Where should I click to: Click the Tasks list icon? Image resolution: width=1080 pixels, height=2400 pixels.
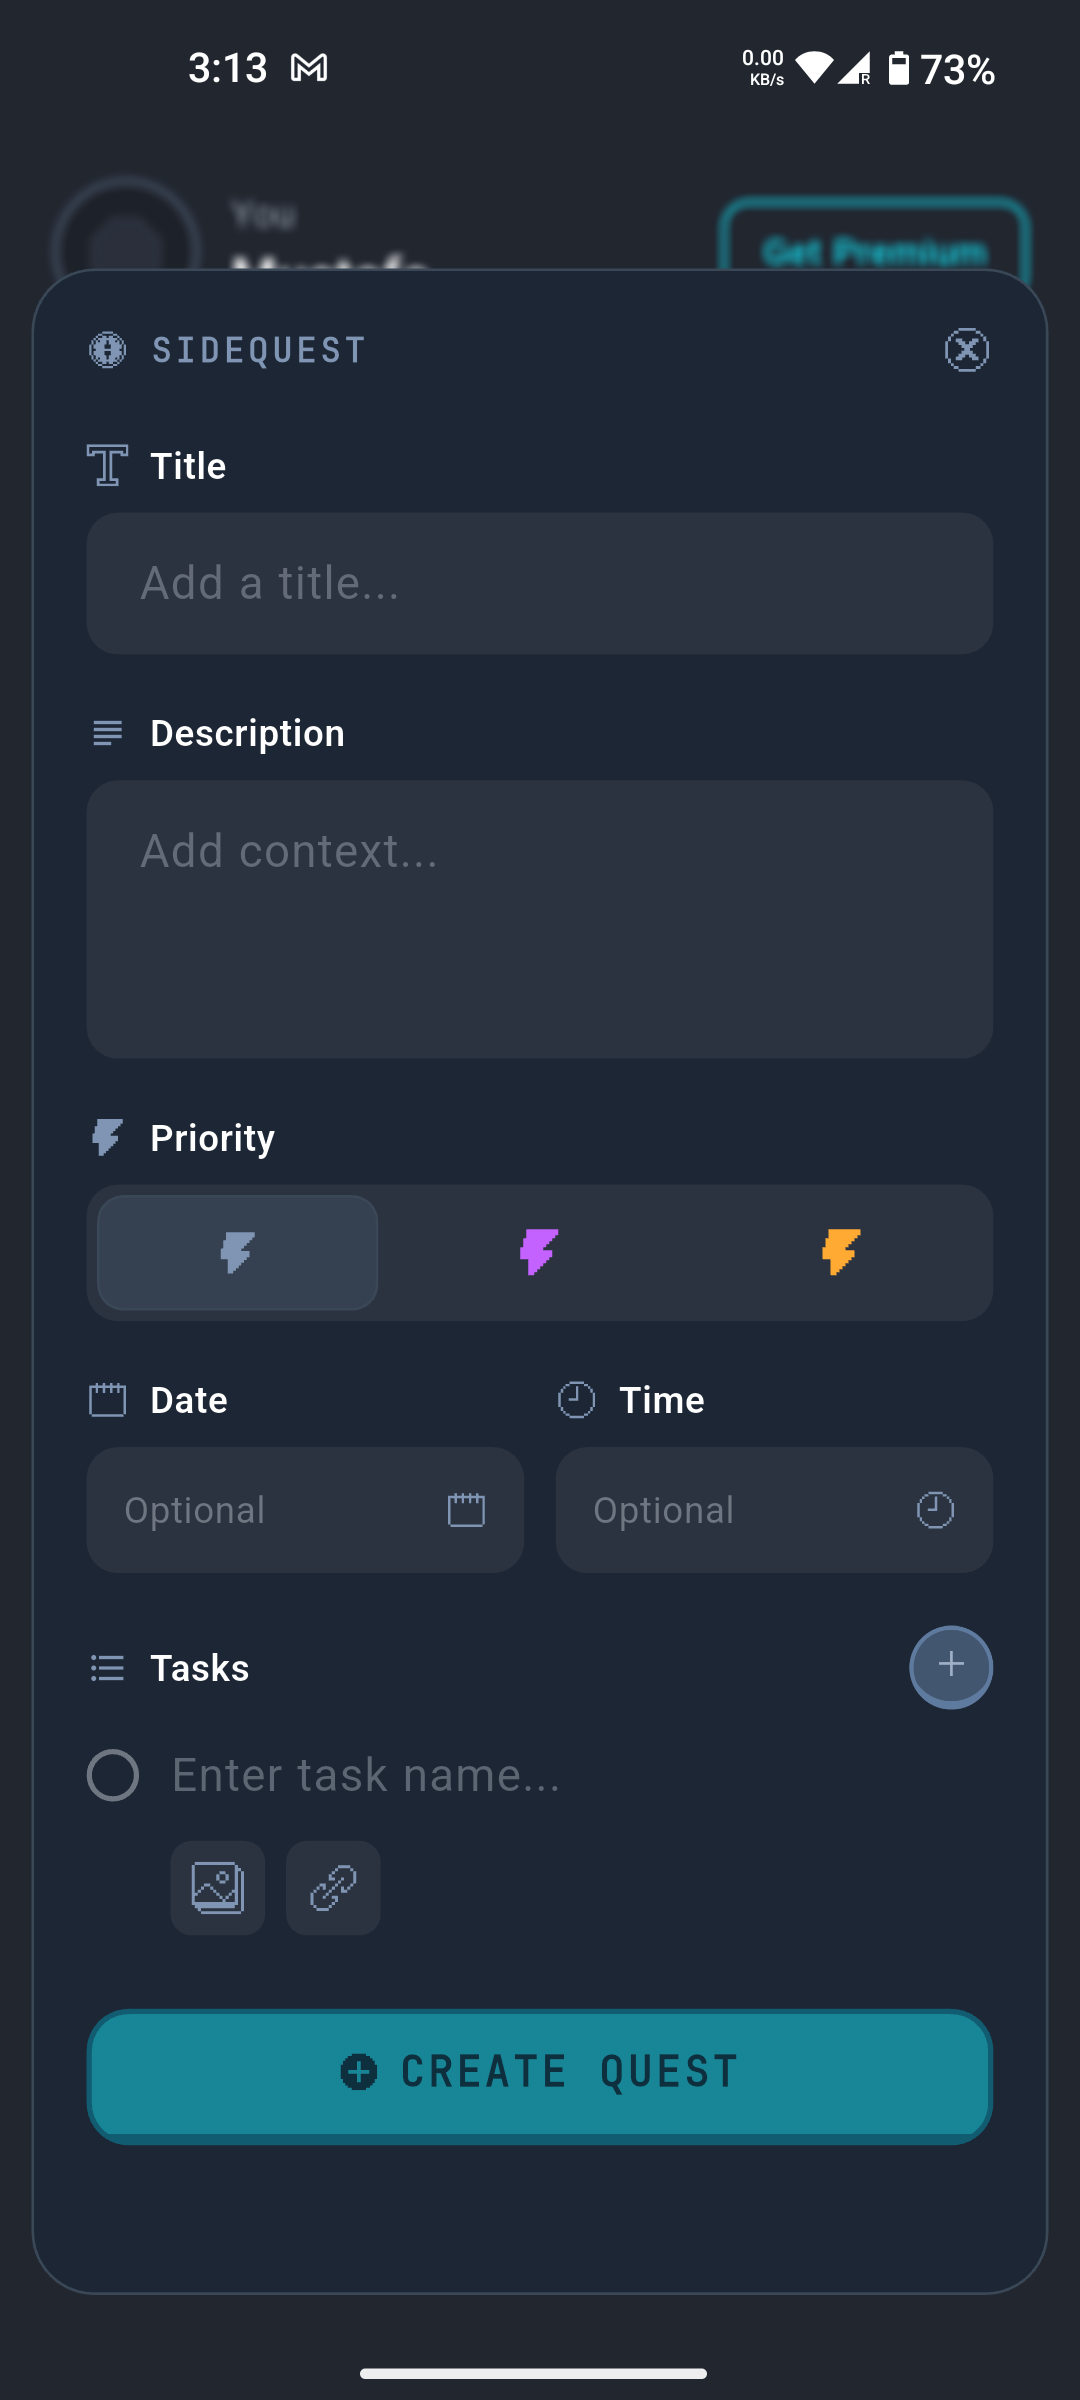107,1667
